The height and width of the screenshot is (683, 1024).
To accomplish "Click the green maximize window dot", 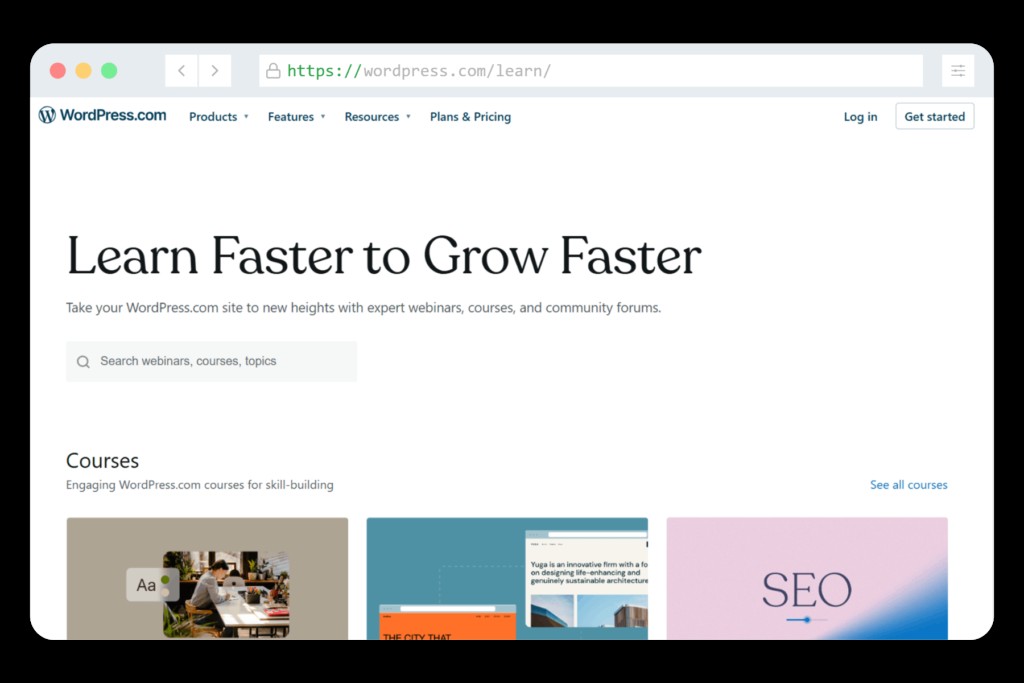I will 109,71.
